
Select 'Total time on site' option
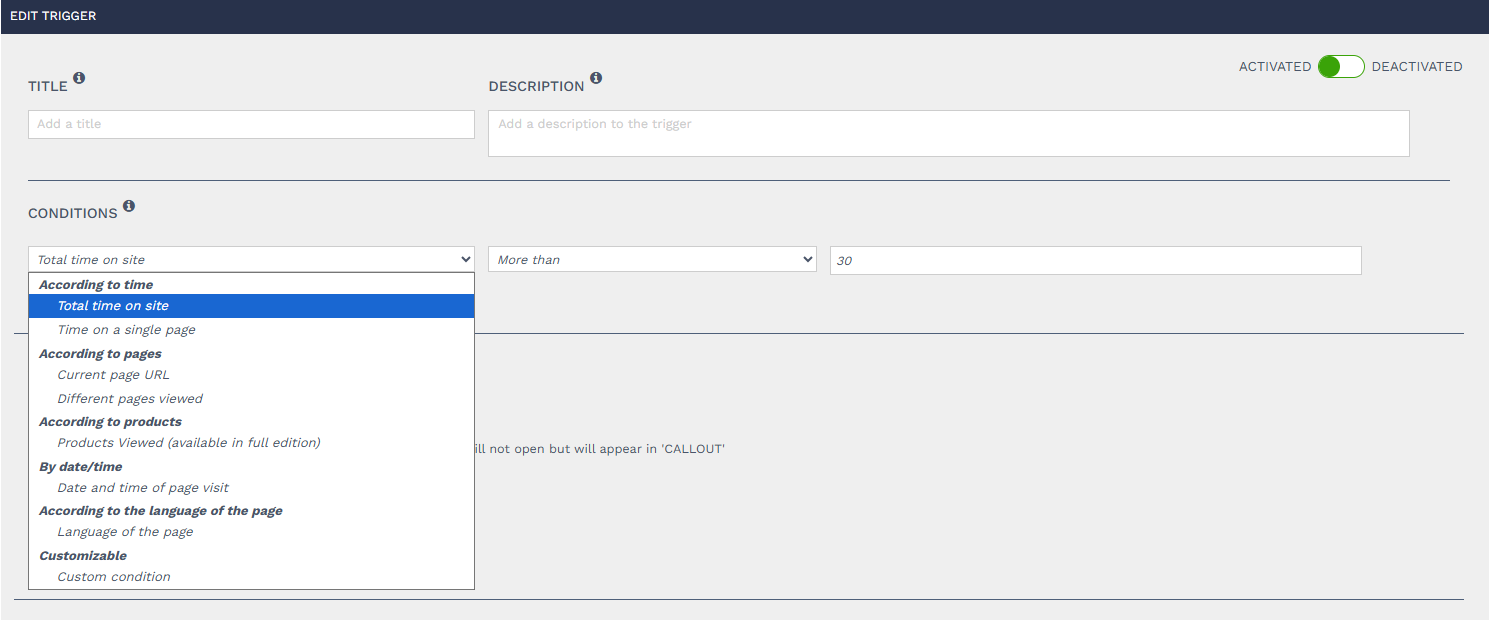tap(113, 306)
